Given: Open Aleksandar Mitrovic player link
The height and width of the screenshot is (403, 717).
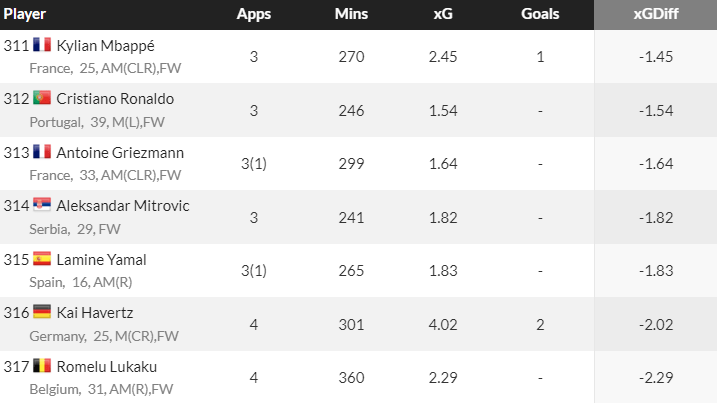Looking at the screenshot, I should pyautogui.click(x=123, y=205).
